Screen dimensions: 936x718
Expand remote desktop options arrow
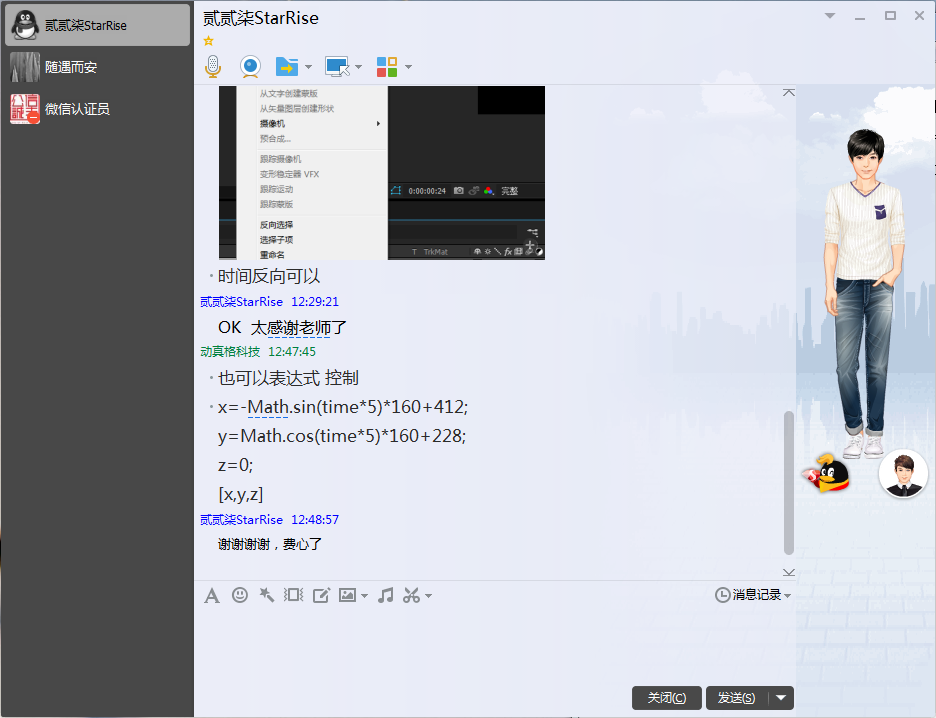coord(358,67)
